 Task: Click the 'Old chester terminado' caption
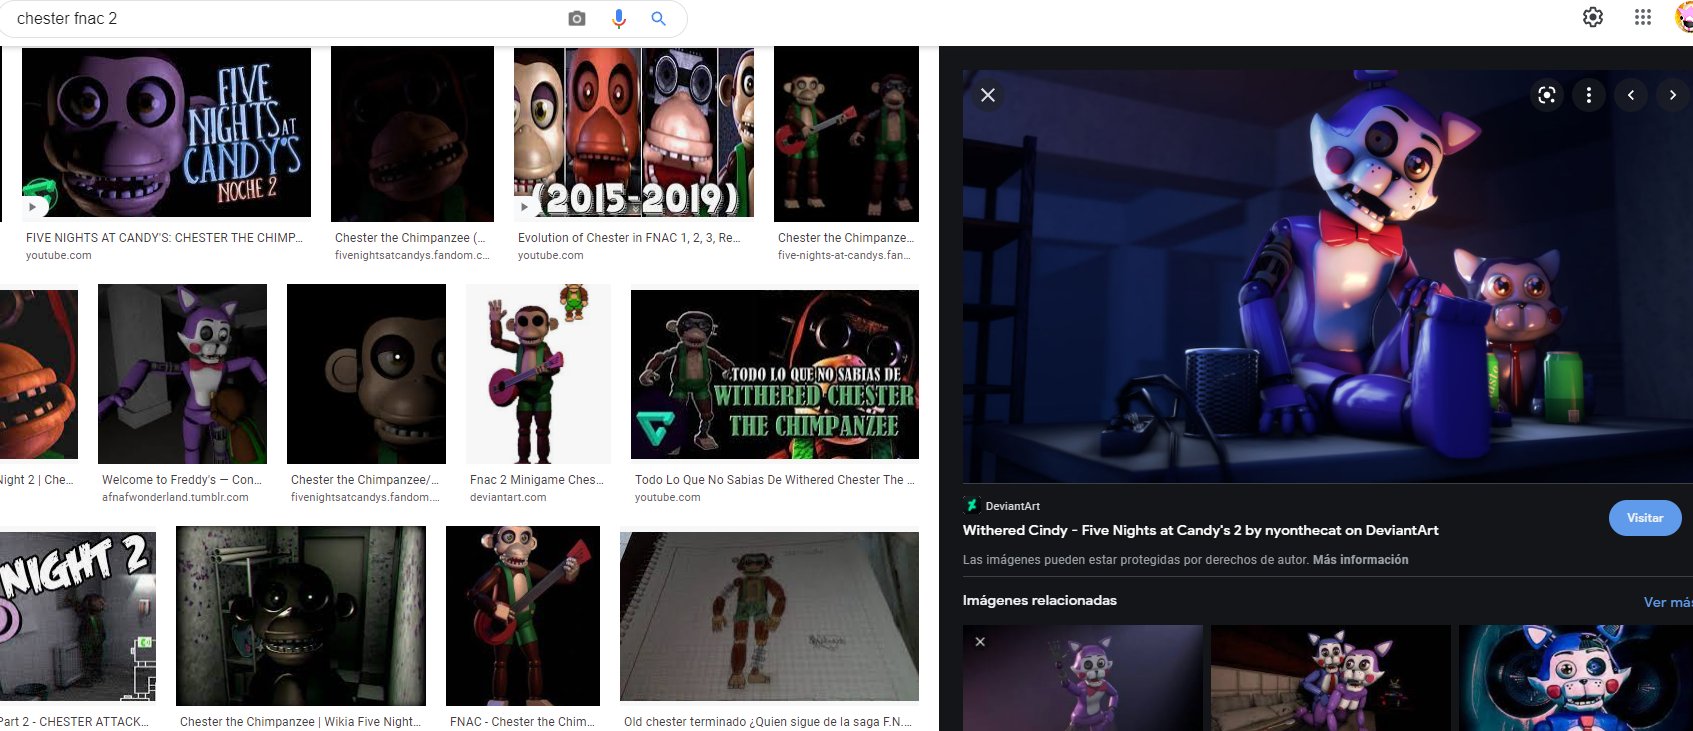[768, 722]
